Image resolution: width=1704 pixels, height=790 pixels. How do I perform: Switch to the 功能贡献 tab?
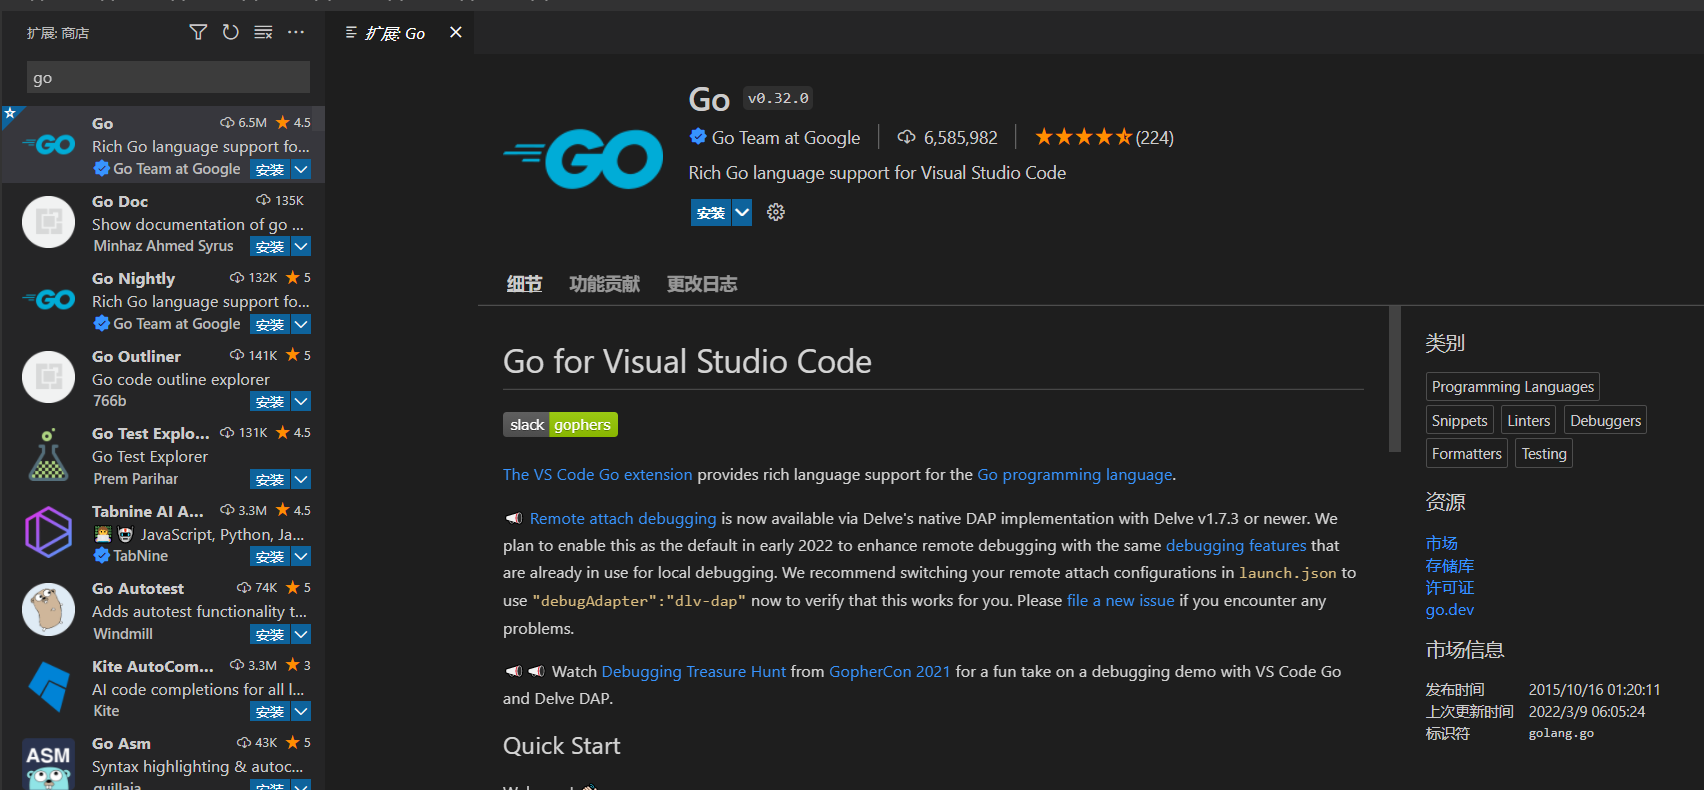(604, 284)
